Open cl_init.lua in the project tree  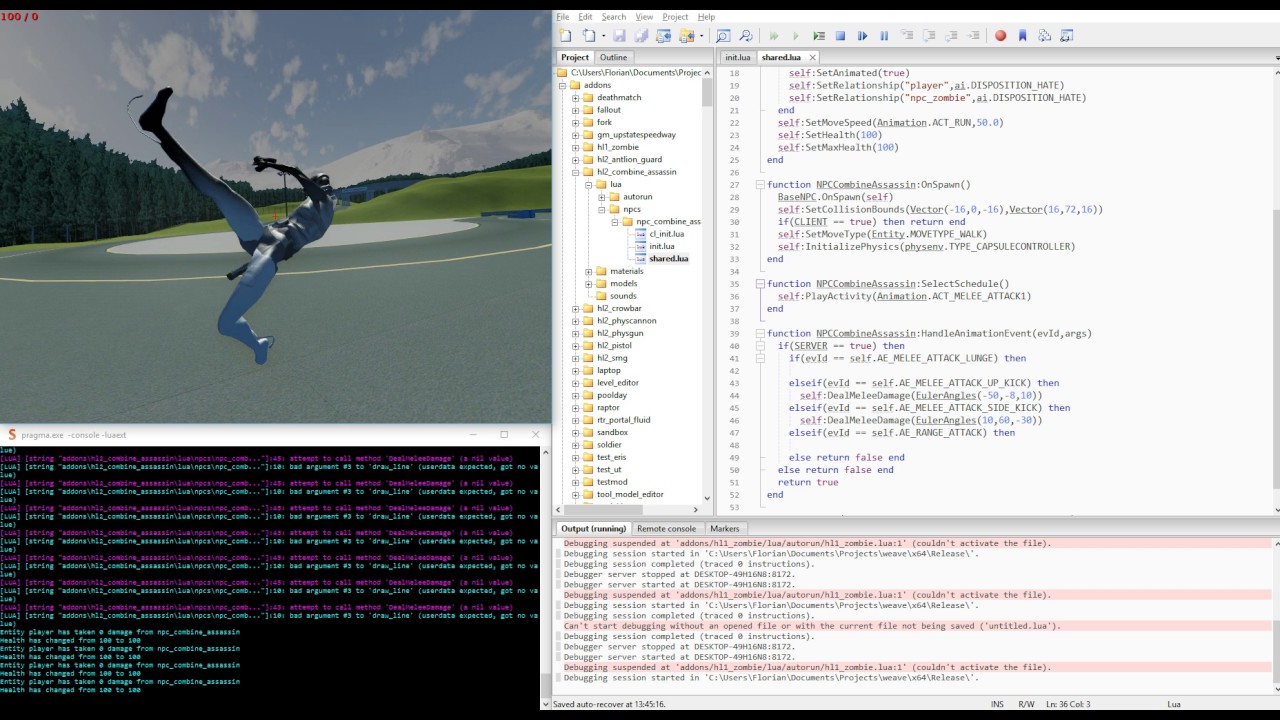coord(666,234)
